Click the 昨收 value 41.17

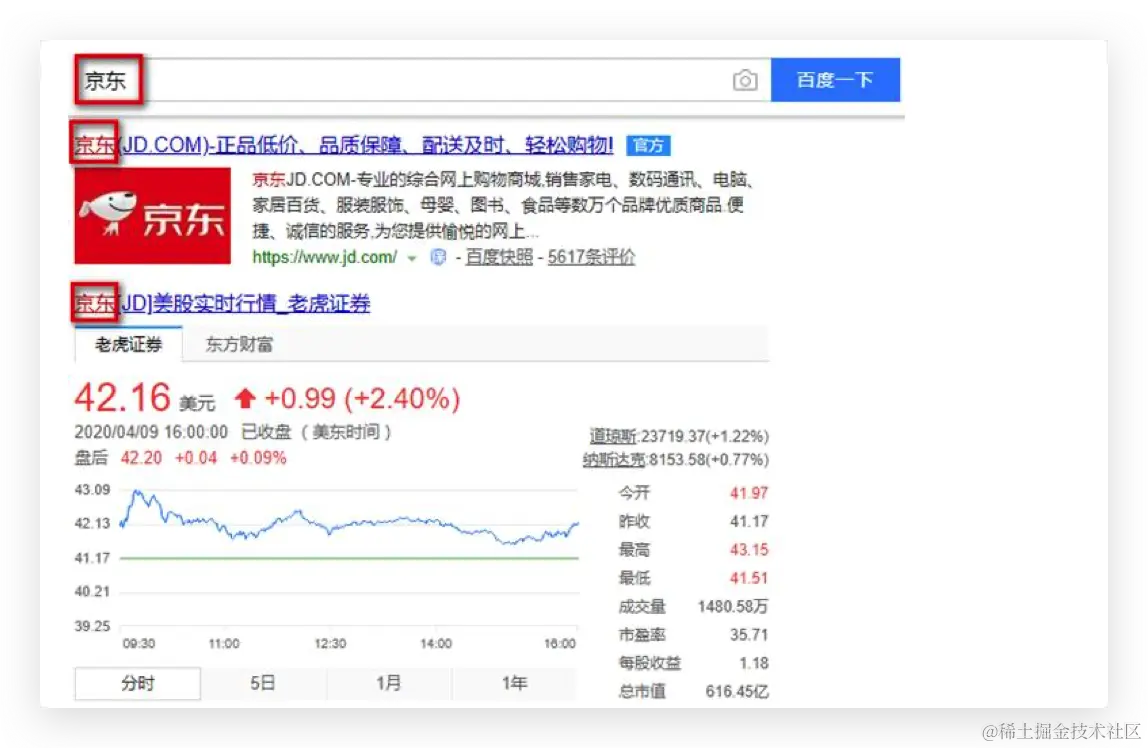[749, 521]
